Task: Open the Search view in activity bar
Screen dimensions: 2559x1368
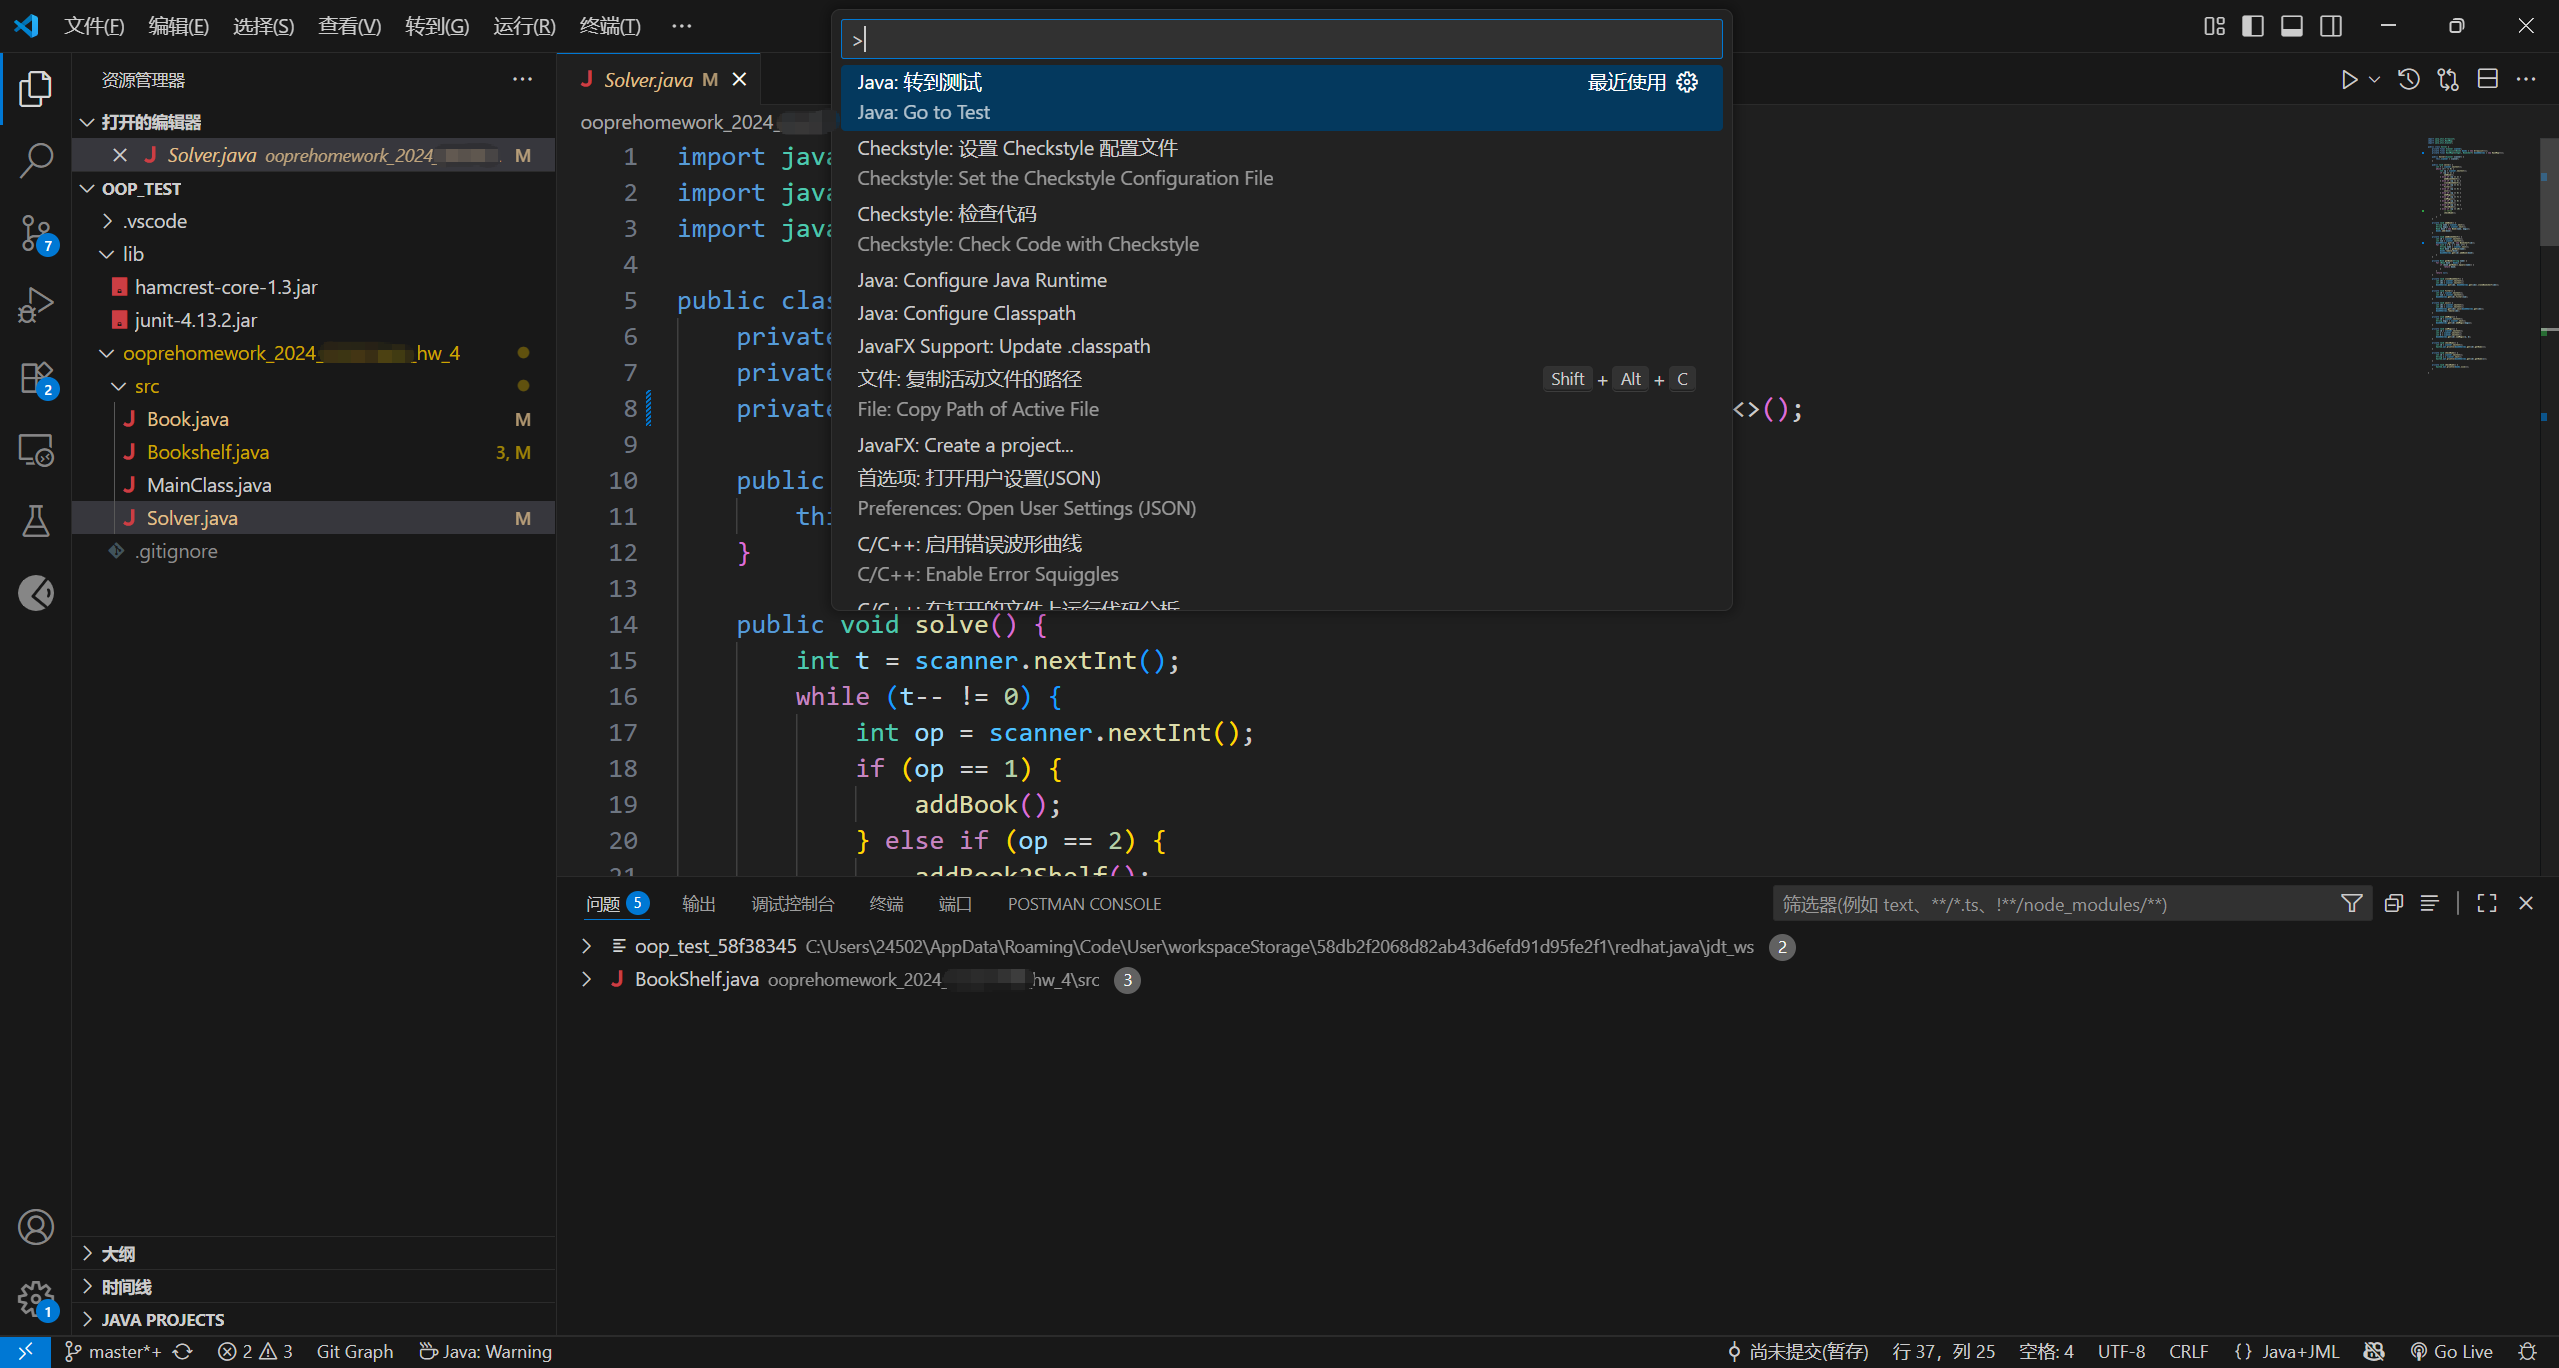Action: click(x=36, y=160)
